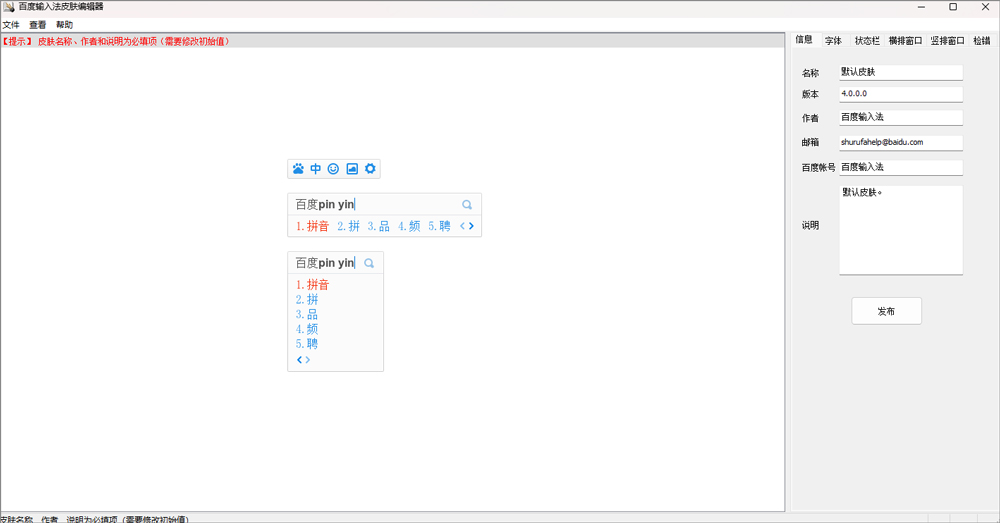Click search magnifier in horizontal candidate window

(467, 205)
